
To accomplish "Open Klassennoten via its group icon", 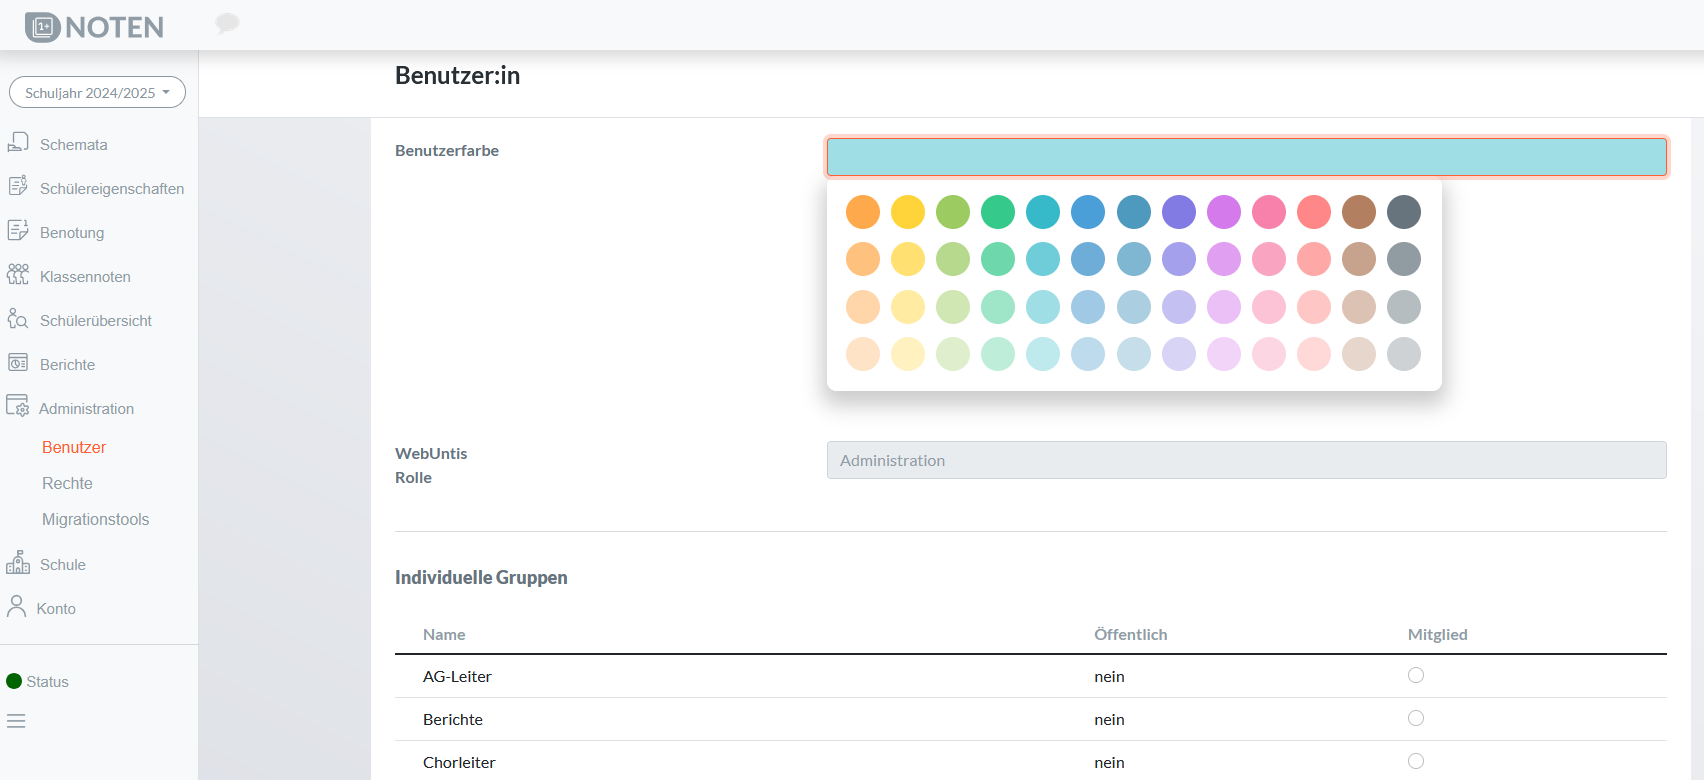I will (x=18, y=275).
